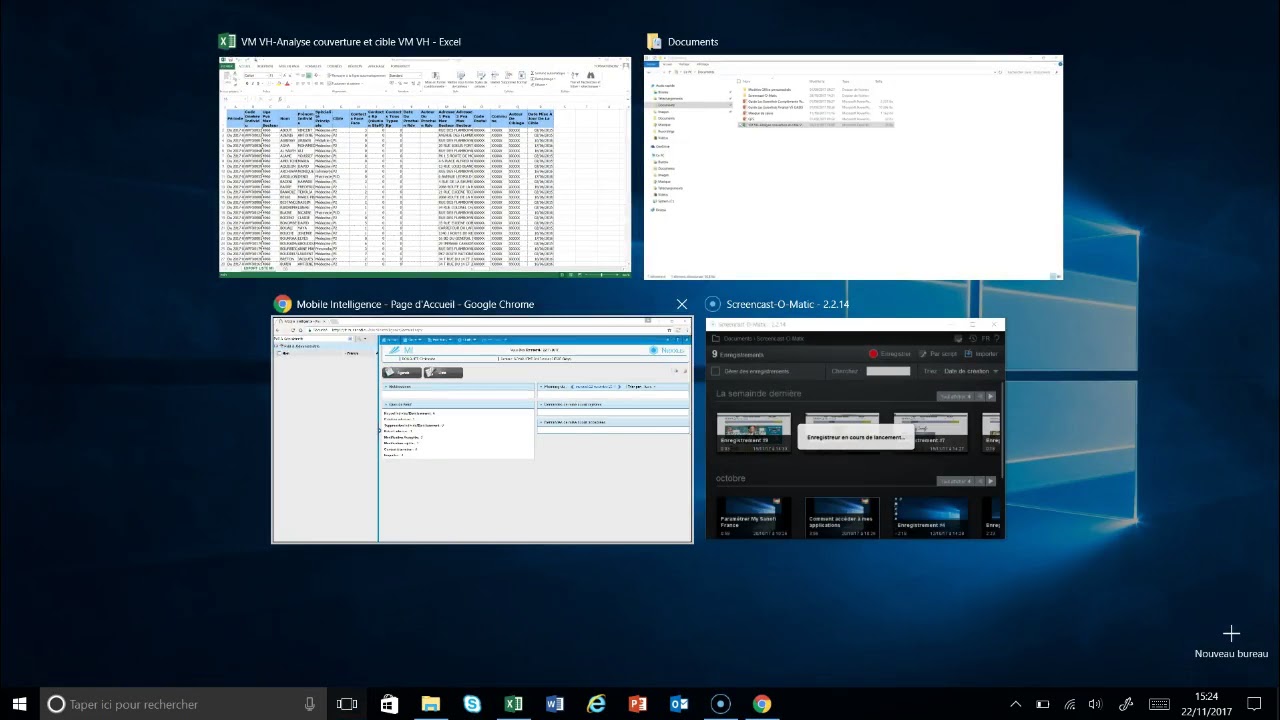Launch PowerPoint from the taskbar
This screenshot has width=1280, height=720.
coord(637,704)
